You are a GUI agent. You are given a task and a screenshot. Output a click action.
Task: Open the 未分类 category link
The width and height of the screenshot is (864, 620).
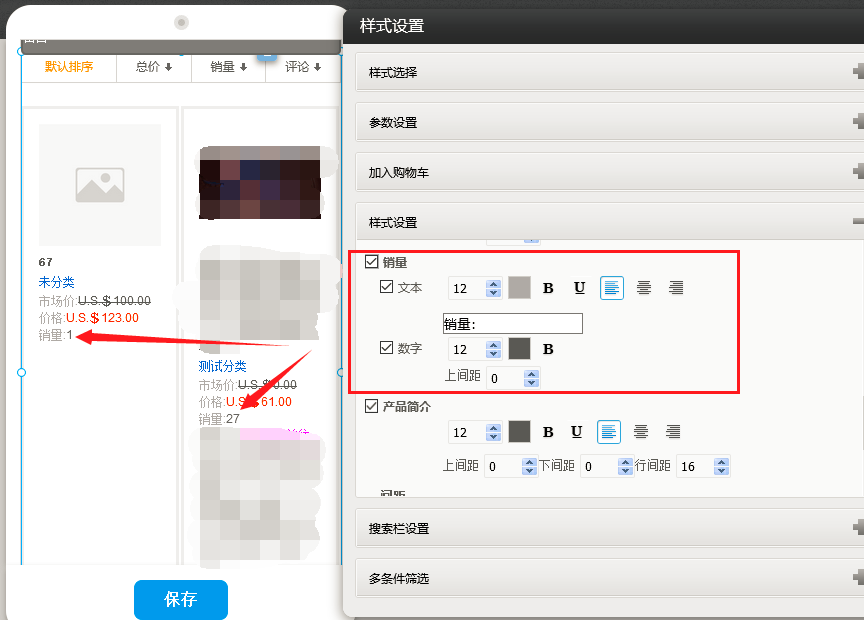[56, 282]
